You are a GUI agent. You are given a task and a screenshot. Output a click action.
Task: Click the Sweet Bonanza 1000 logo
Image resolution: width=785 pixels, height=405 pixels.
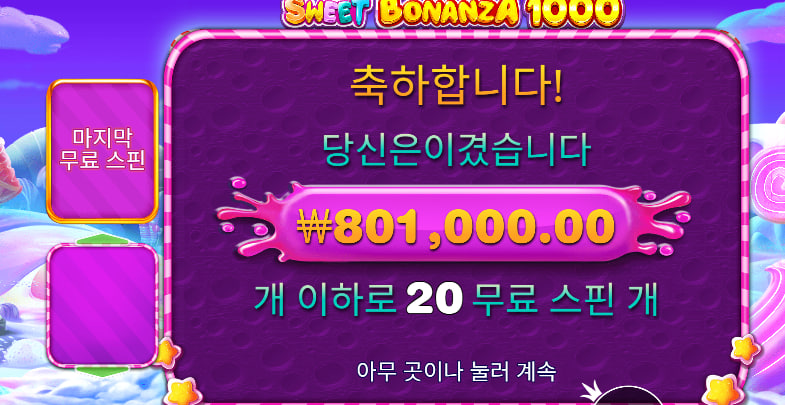[453, 13]
